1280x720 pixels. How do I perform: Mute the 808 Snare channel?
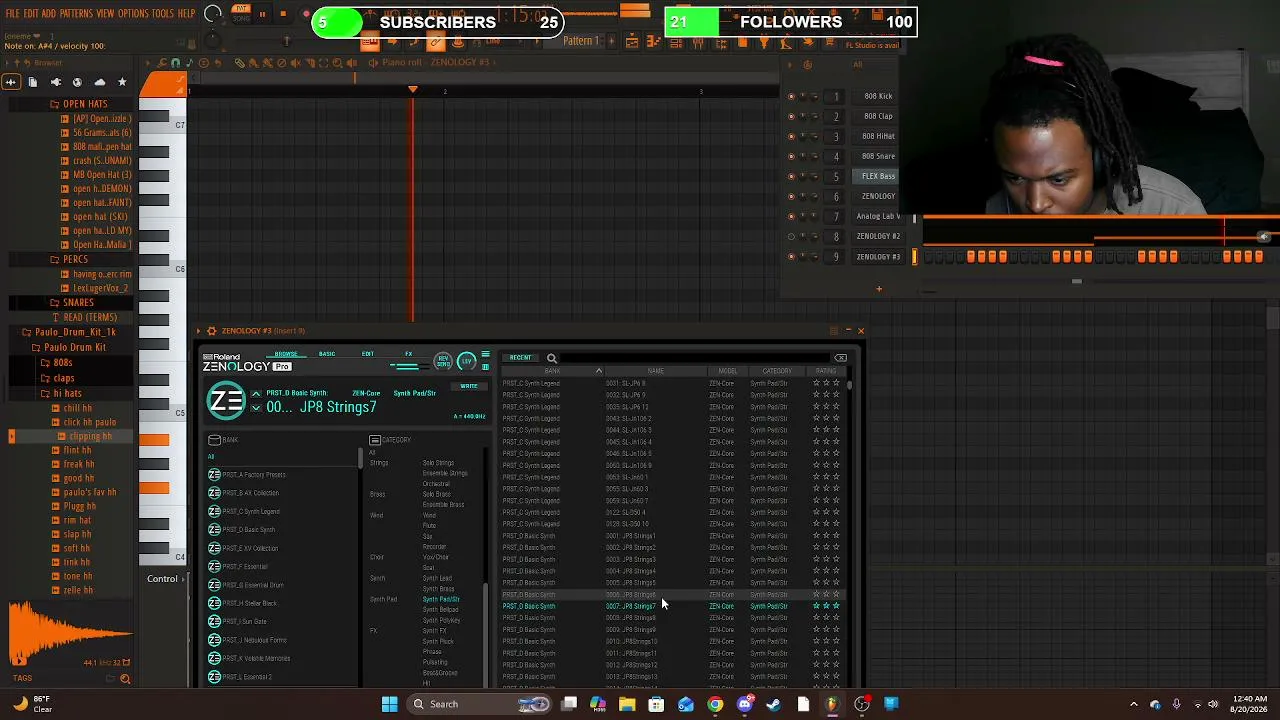791,156
